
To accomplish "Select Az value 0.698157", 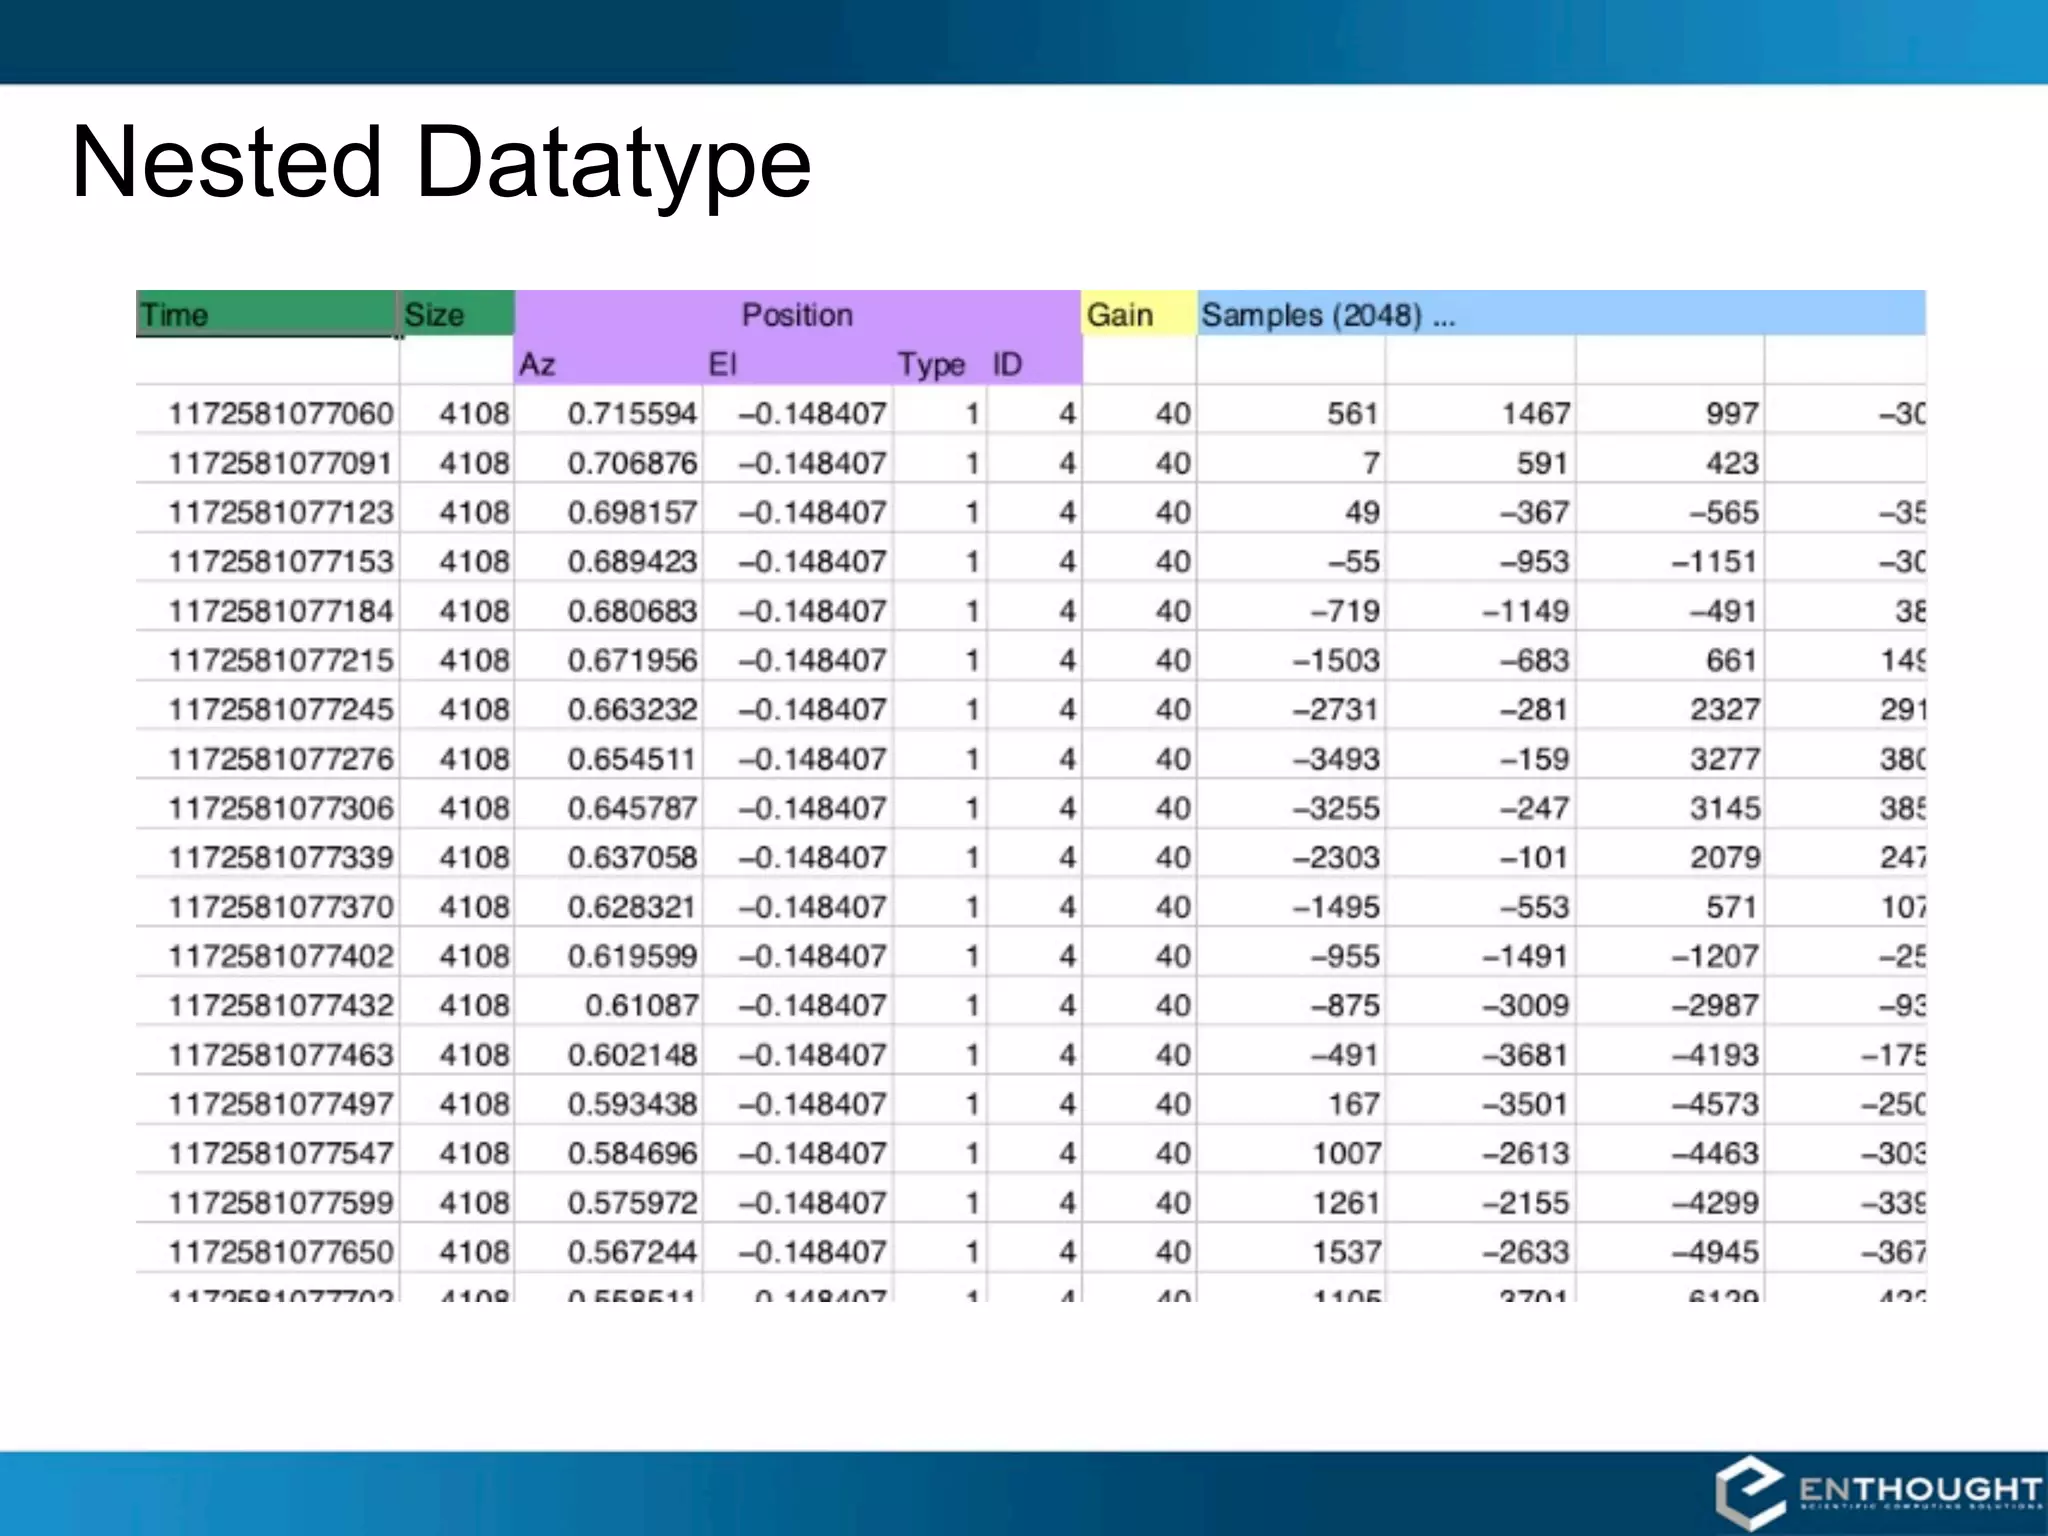I will (632, 512).
